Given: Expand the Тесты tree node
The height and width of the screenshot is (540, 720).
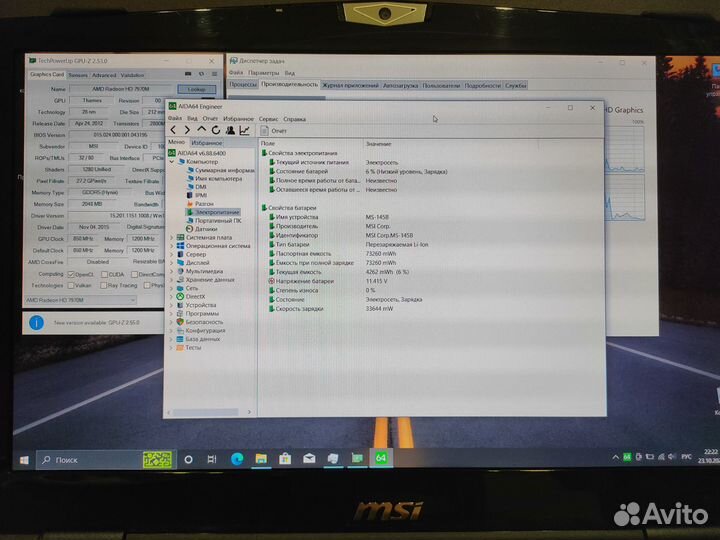Looking at the screenshot, I should pyautogui.click(x=172, y=348).
